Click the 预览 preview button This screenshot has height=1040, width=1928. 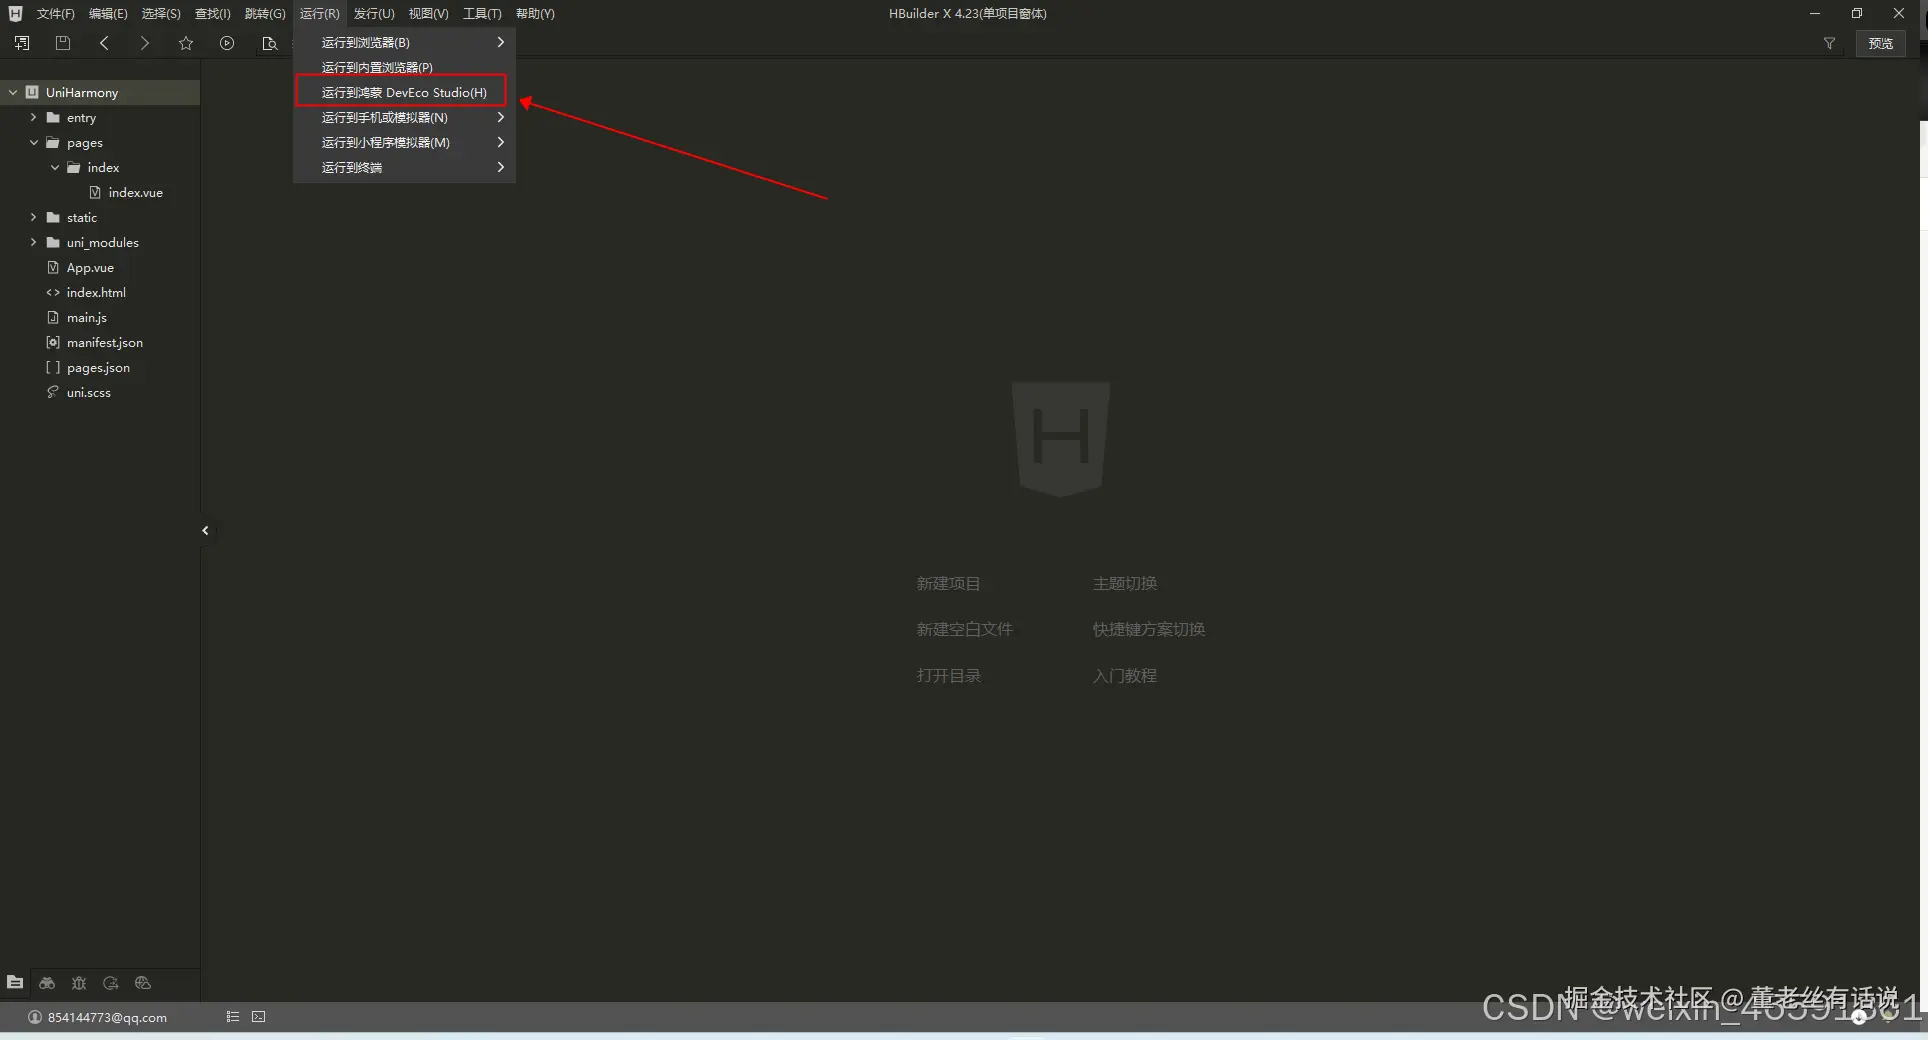coord(1880,43)
